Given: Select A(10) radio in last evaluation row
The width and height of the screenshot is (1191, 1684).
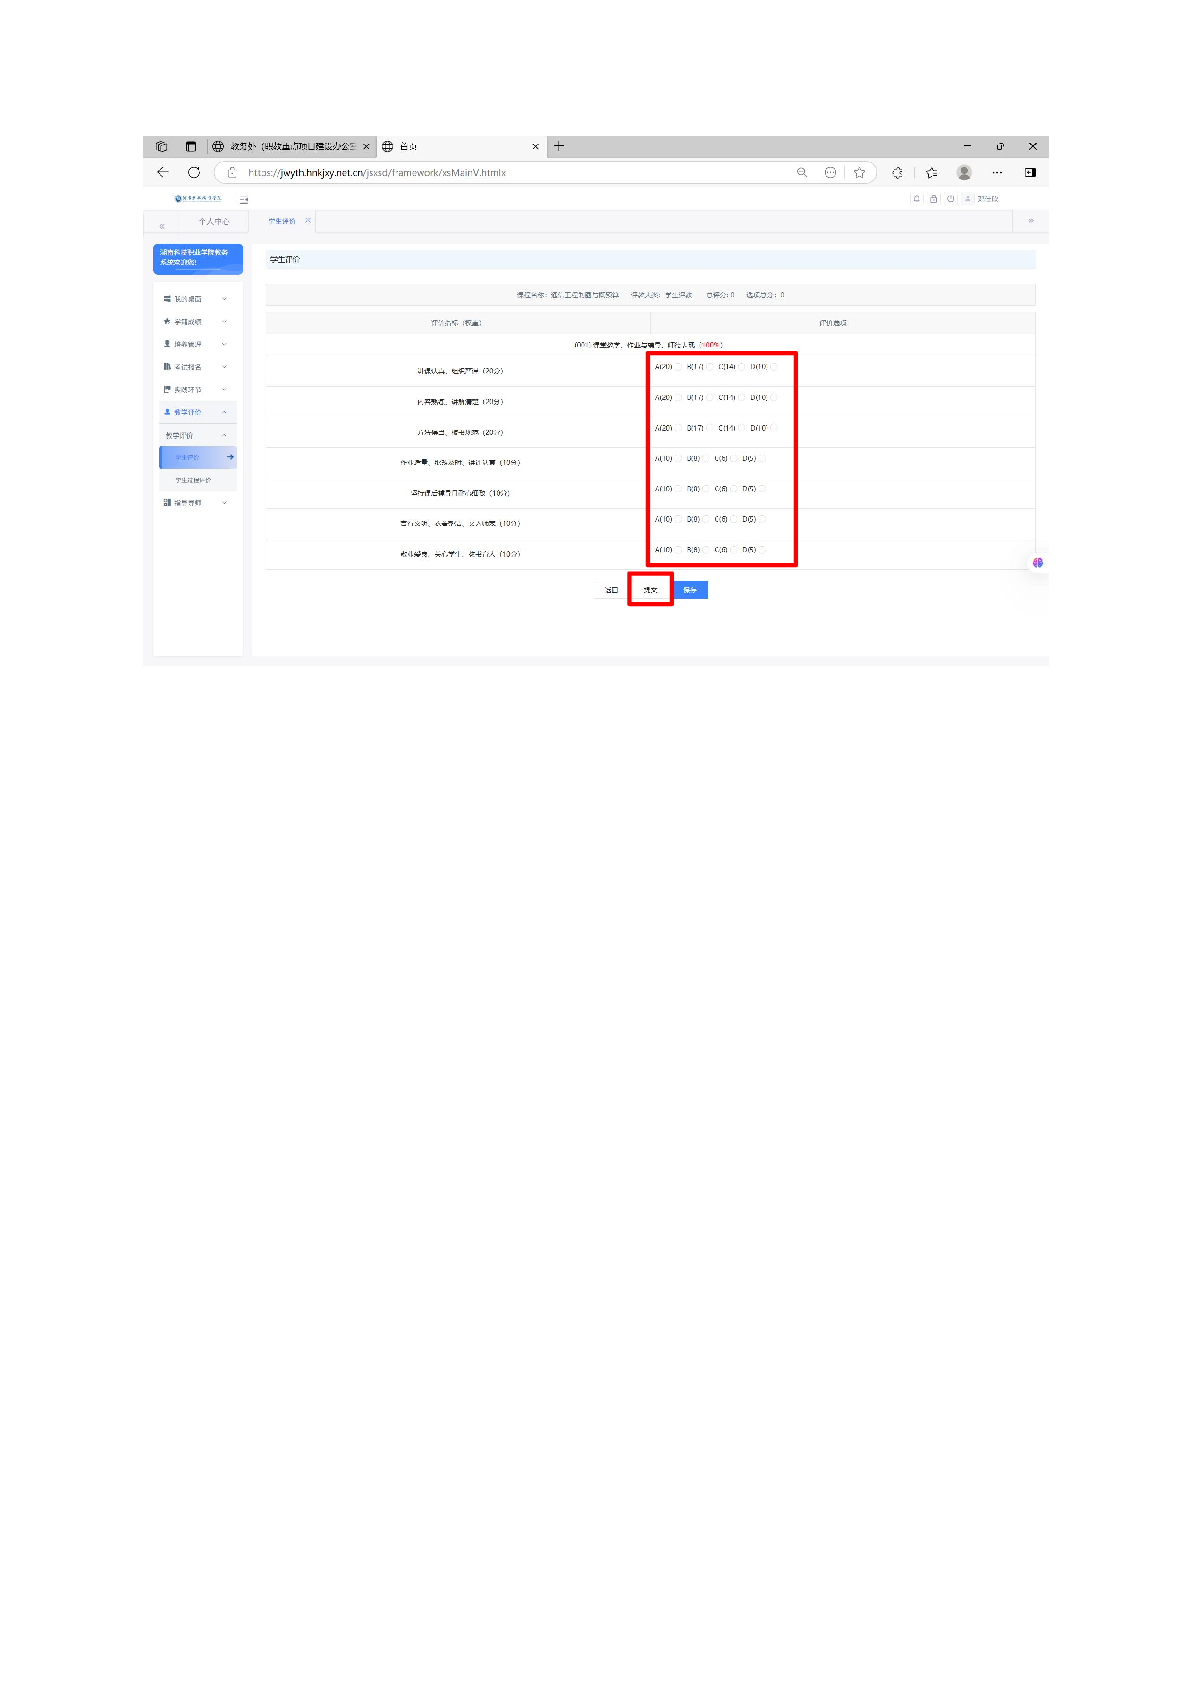Looking at the screenshot, I should click(x=679, y=550).
